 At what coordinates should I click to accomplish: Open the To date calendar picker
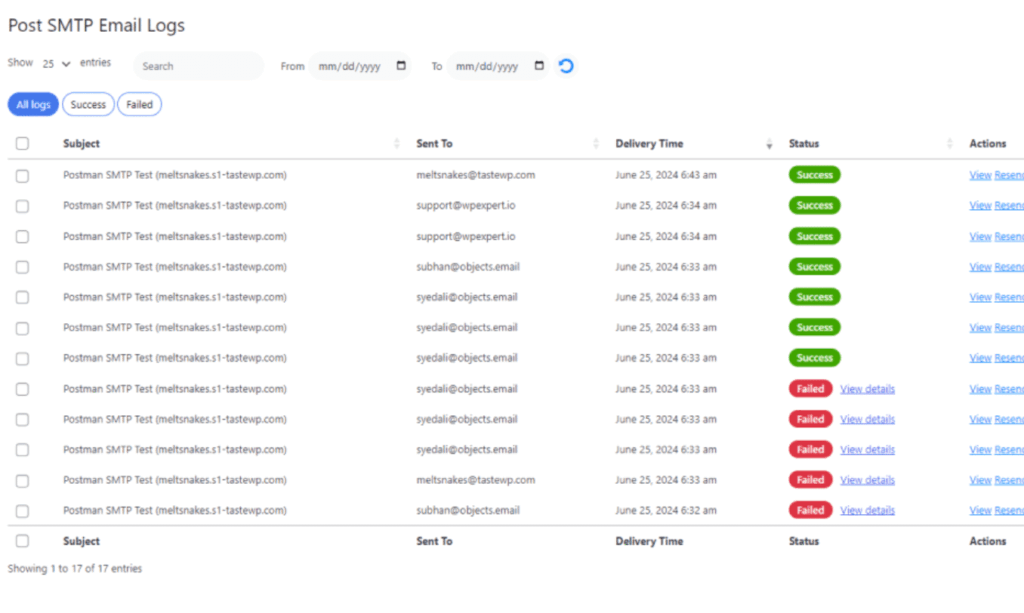point(538,66)
